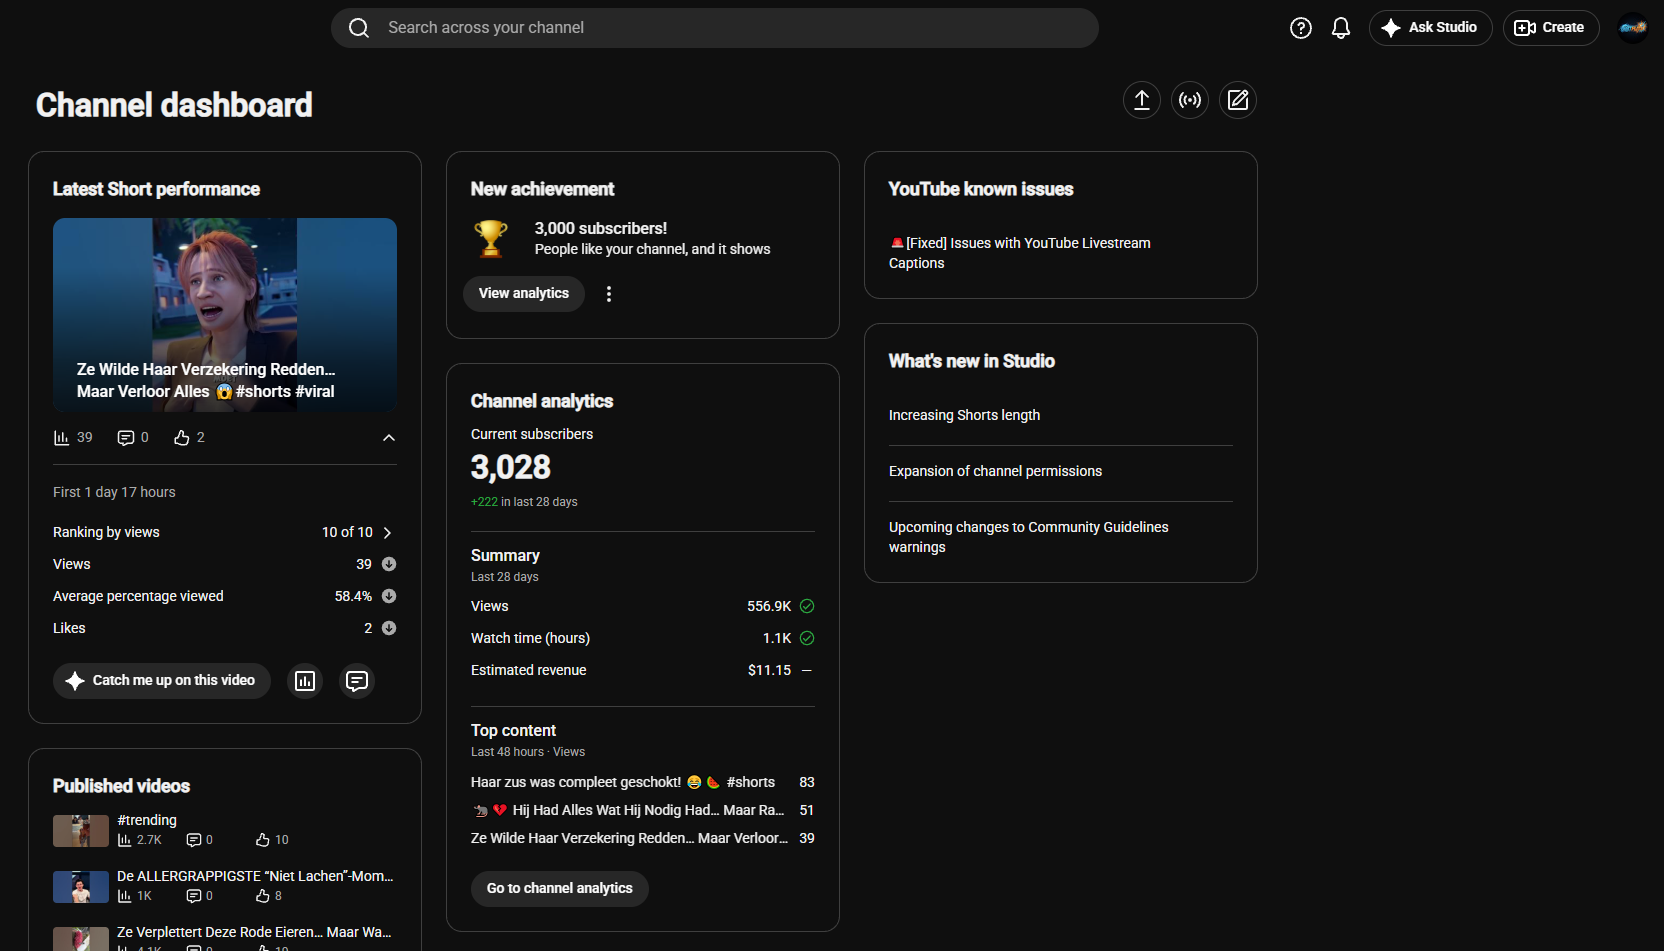Open top content Hij Had Alles Wat Hij Nodig
Viewport: 1664px width, 951px height.
629,810
